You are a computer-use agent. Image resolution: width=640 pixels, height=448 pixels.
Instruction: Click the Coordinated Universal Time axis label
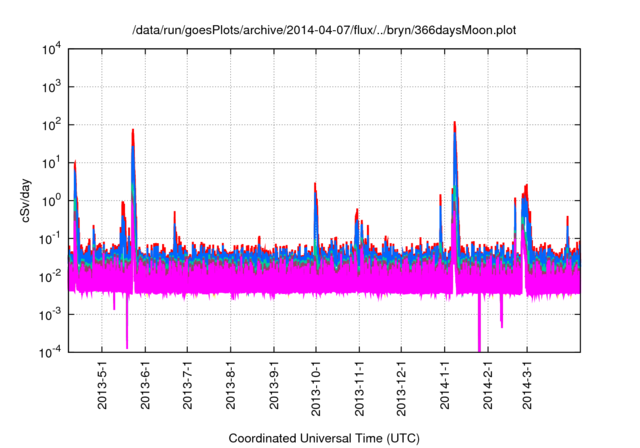(325, 438)
